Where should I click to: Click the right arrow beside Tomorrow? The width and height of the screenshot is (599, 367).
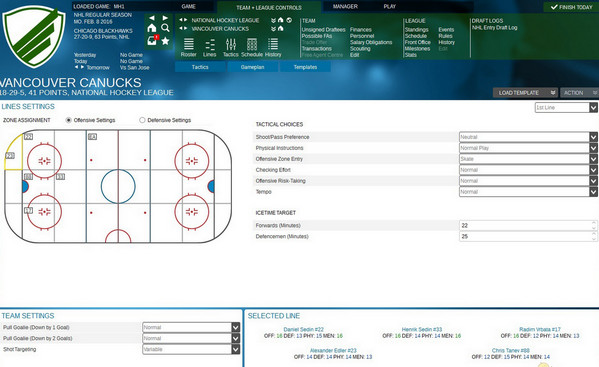pos(83,67)
